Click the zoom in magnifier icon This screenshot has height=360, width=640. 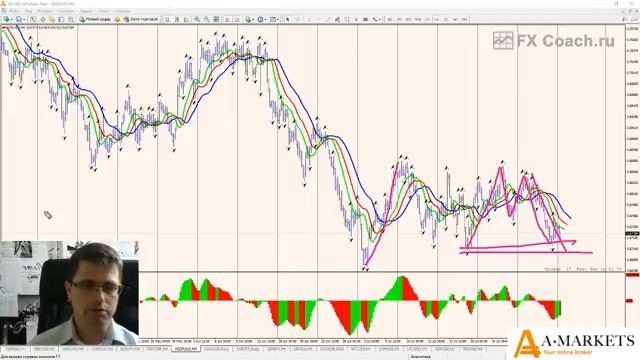[x=197, y=19]
